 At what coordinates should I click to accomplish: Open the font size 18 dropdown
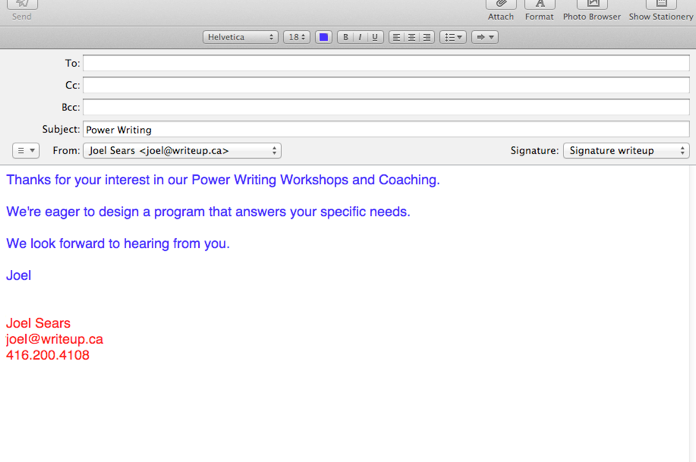pos(297,37)
